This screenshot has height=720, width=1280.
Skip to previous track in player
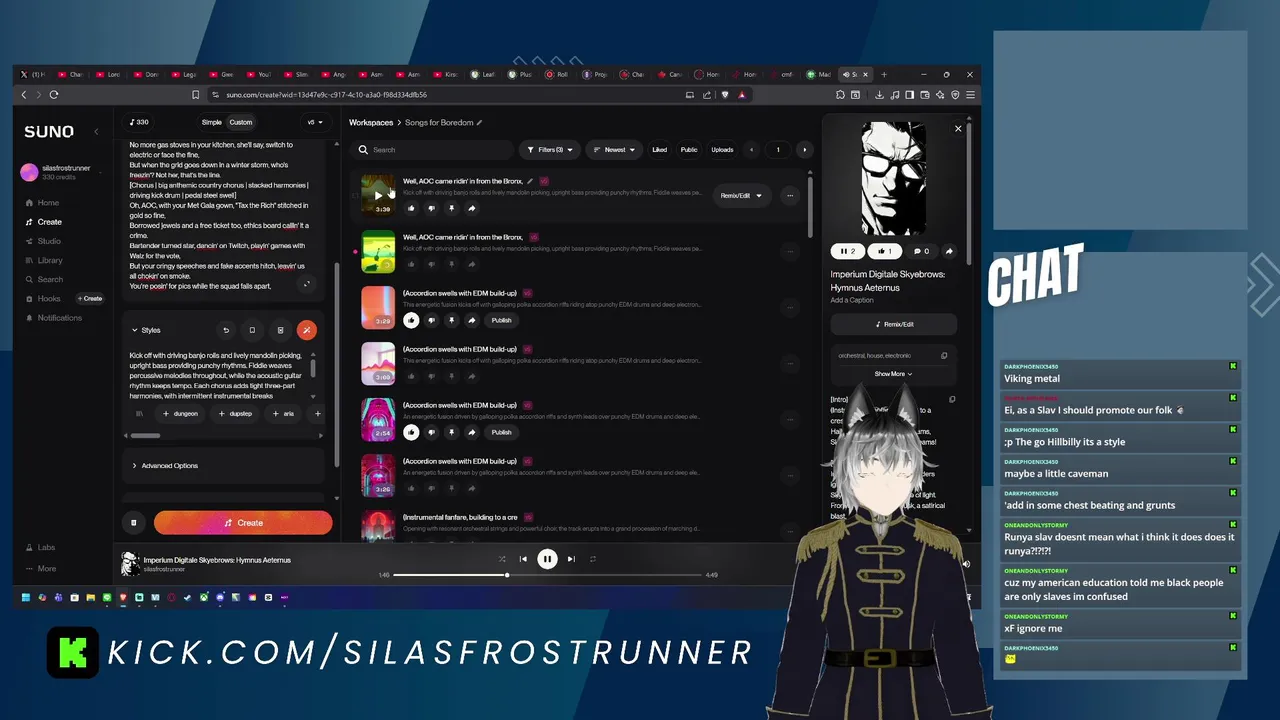[x=523, y=559]
